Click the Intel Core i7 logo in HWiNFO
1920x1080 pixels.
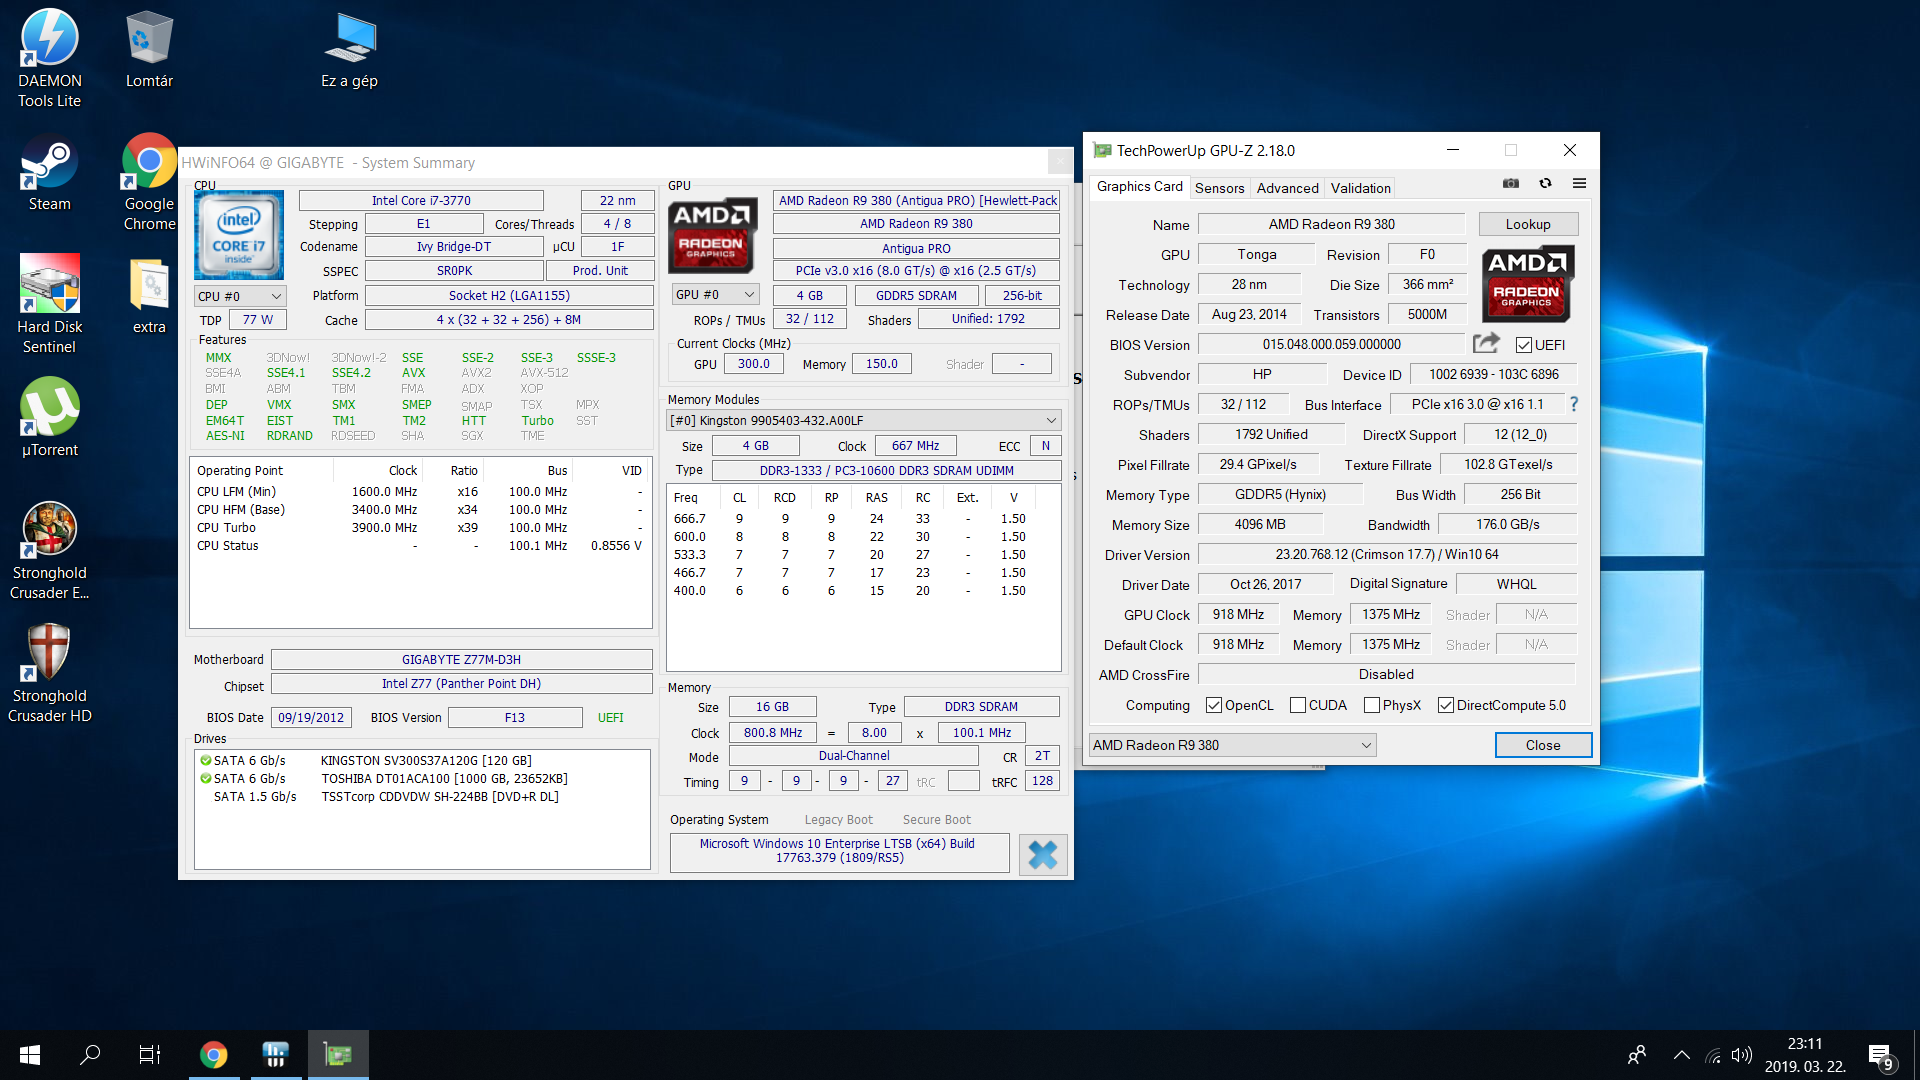[x=239, y=234]
